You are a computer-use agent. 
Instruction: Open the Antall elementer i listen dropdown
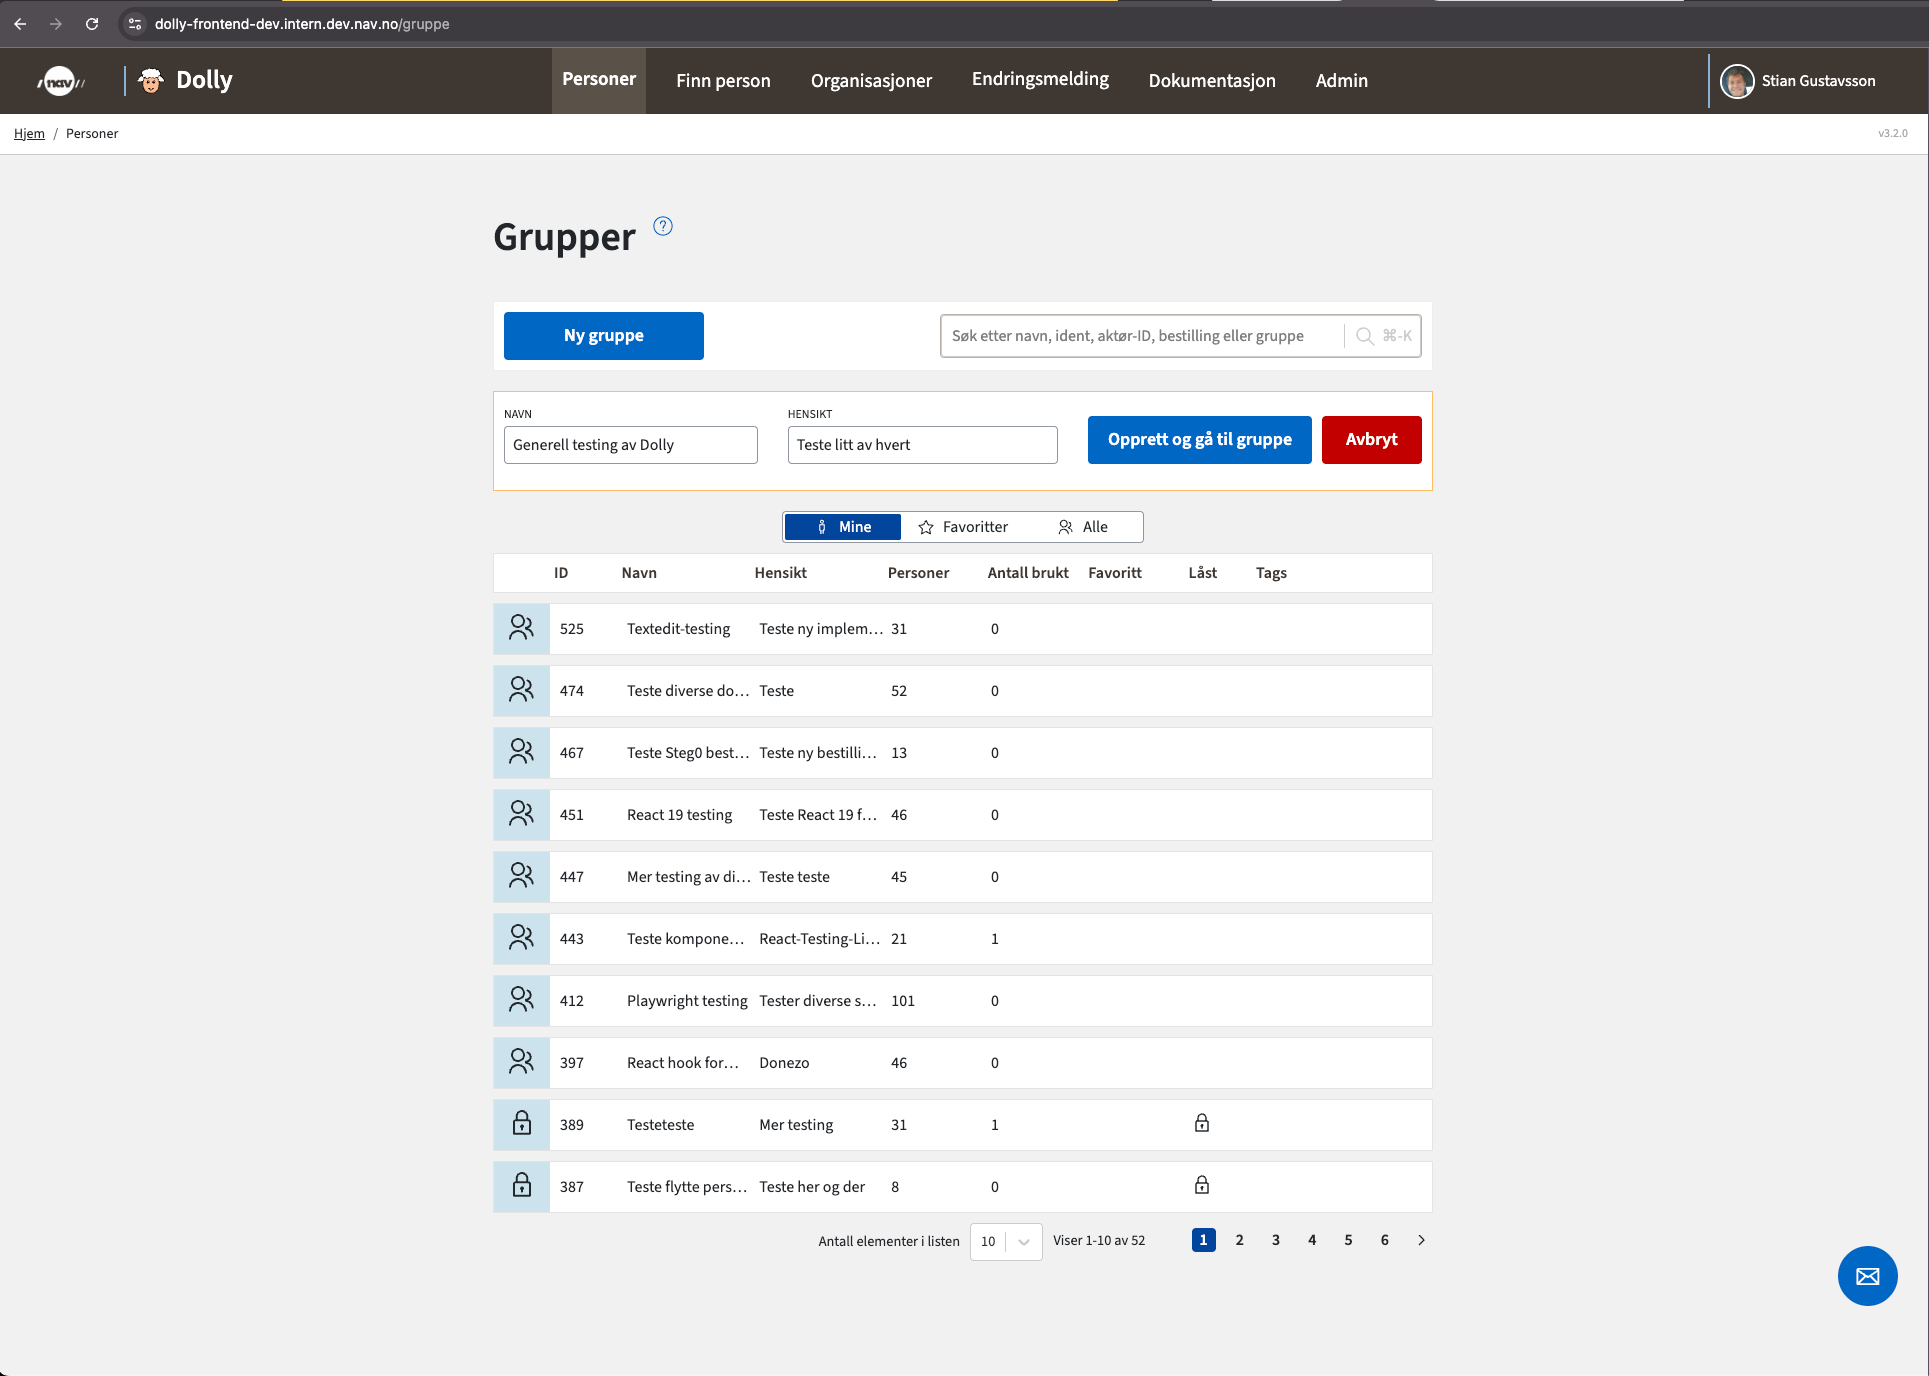[1005, 1241]
